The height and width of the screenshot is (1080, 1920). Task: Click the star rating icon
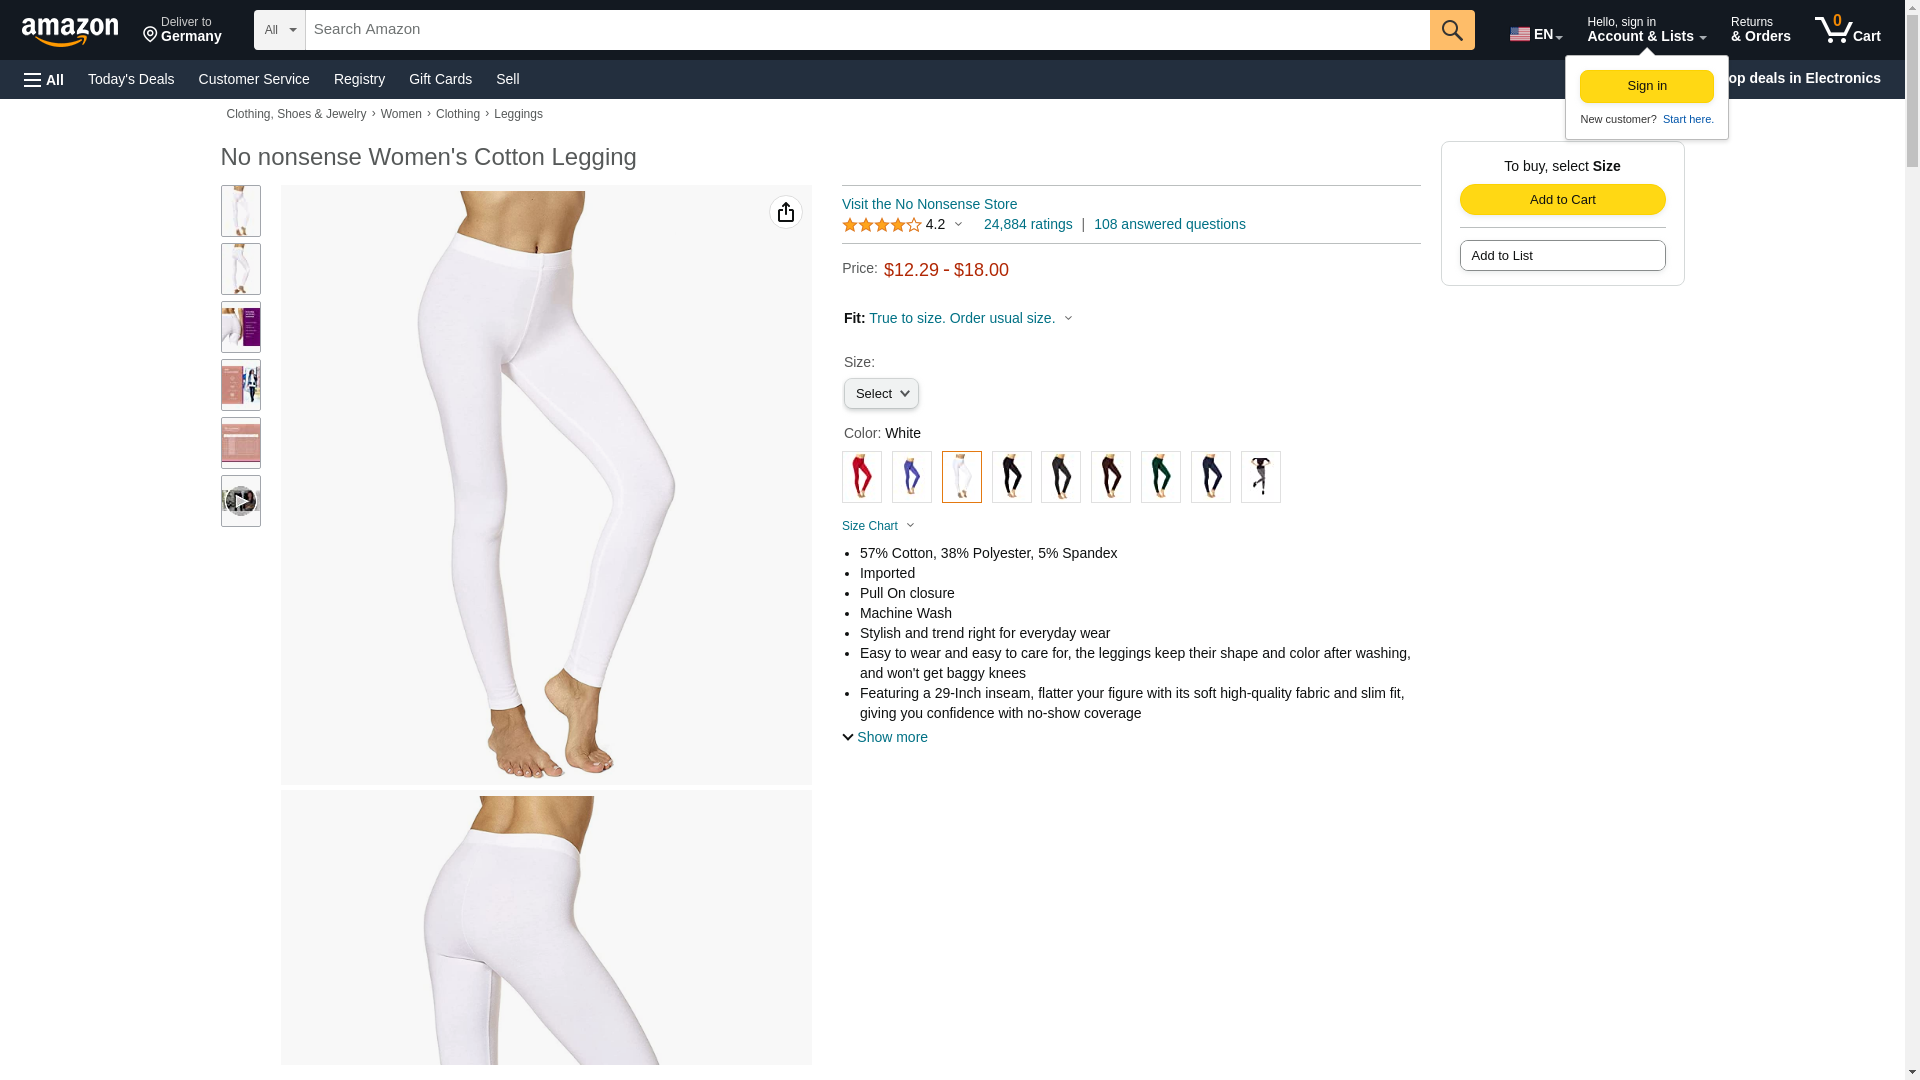[882, 225]
